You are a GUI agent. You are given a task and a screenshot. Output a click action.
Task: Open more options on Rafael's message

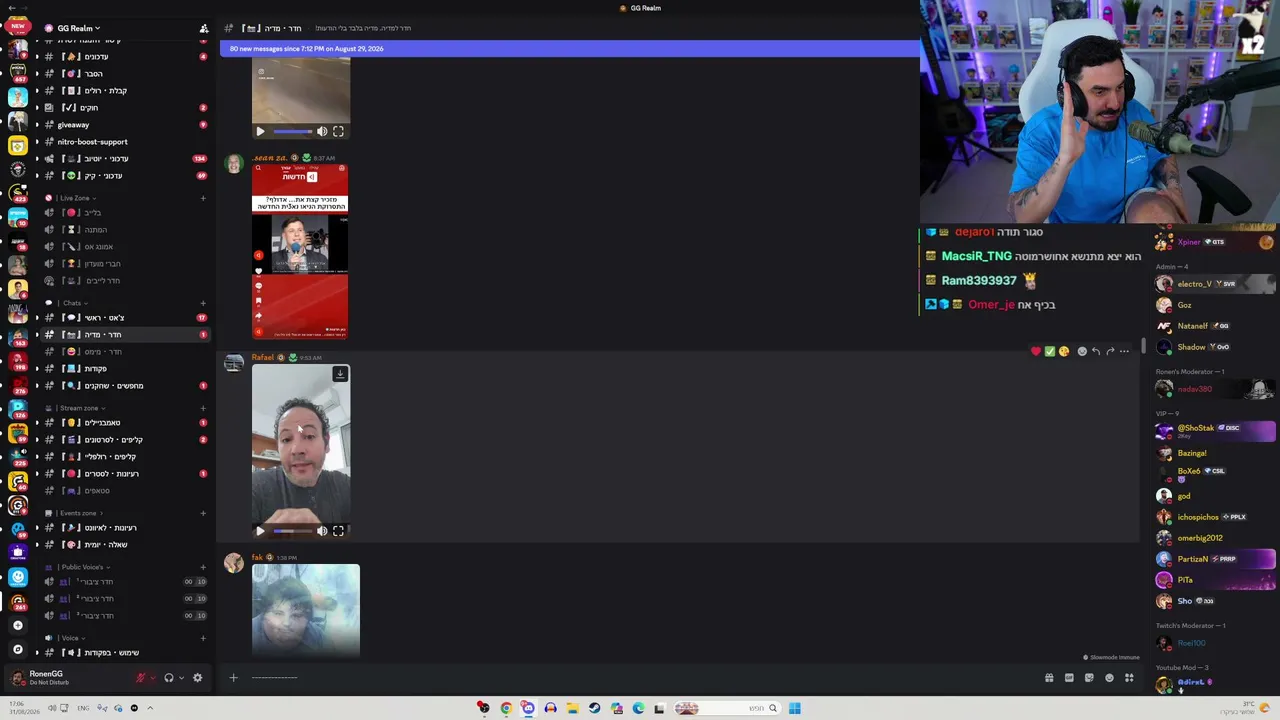[x=1124, y=351]
